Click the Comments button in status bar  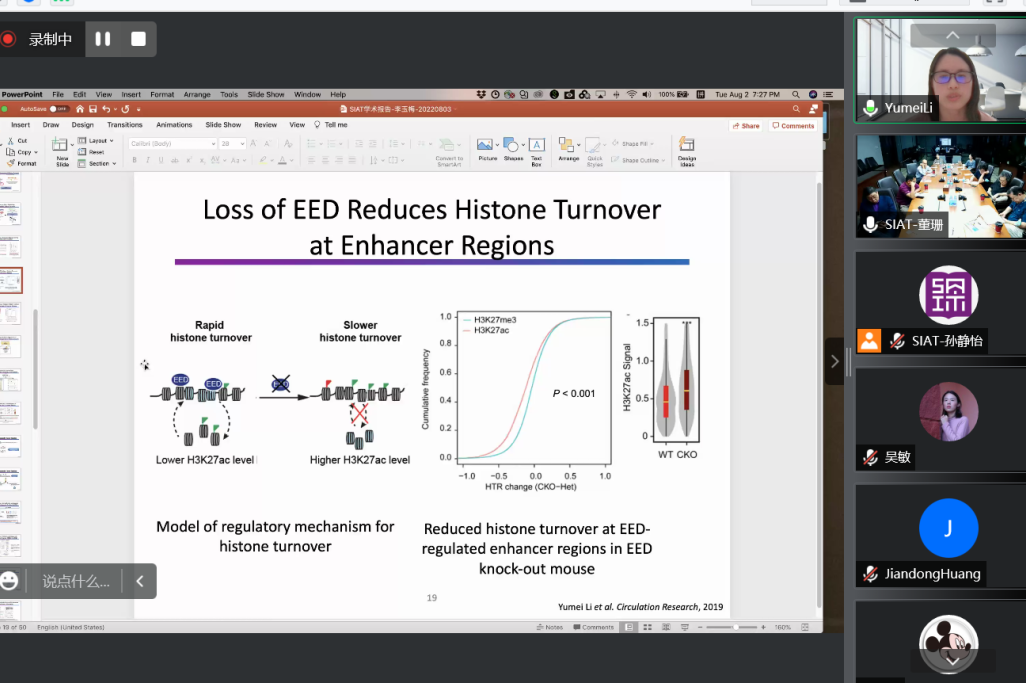(593, 627)
